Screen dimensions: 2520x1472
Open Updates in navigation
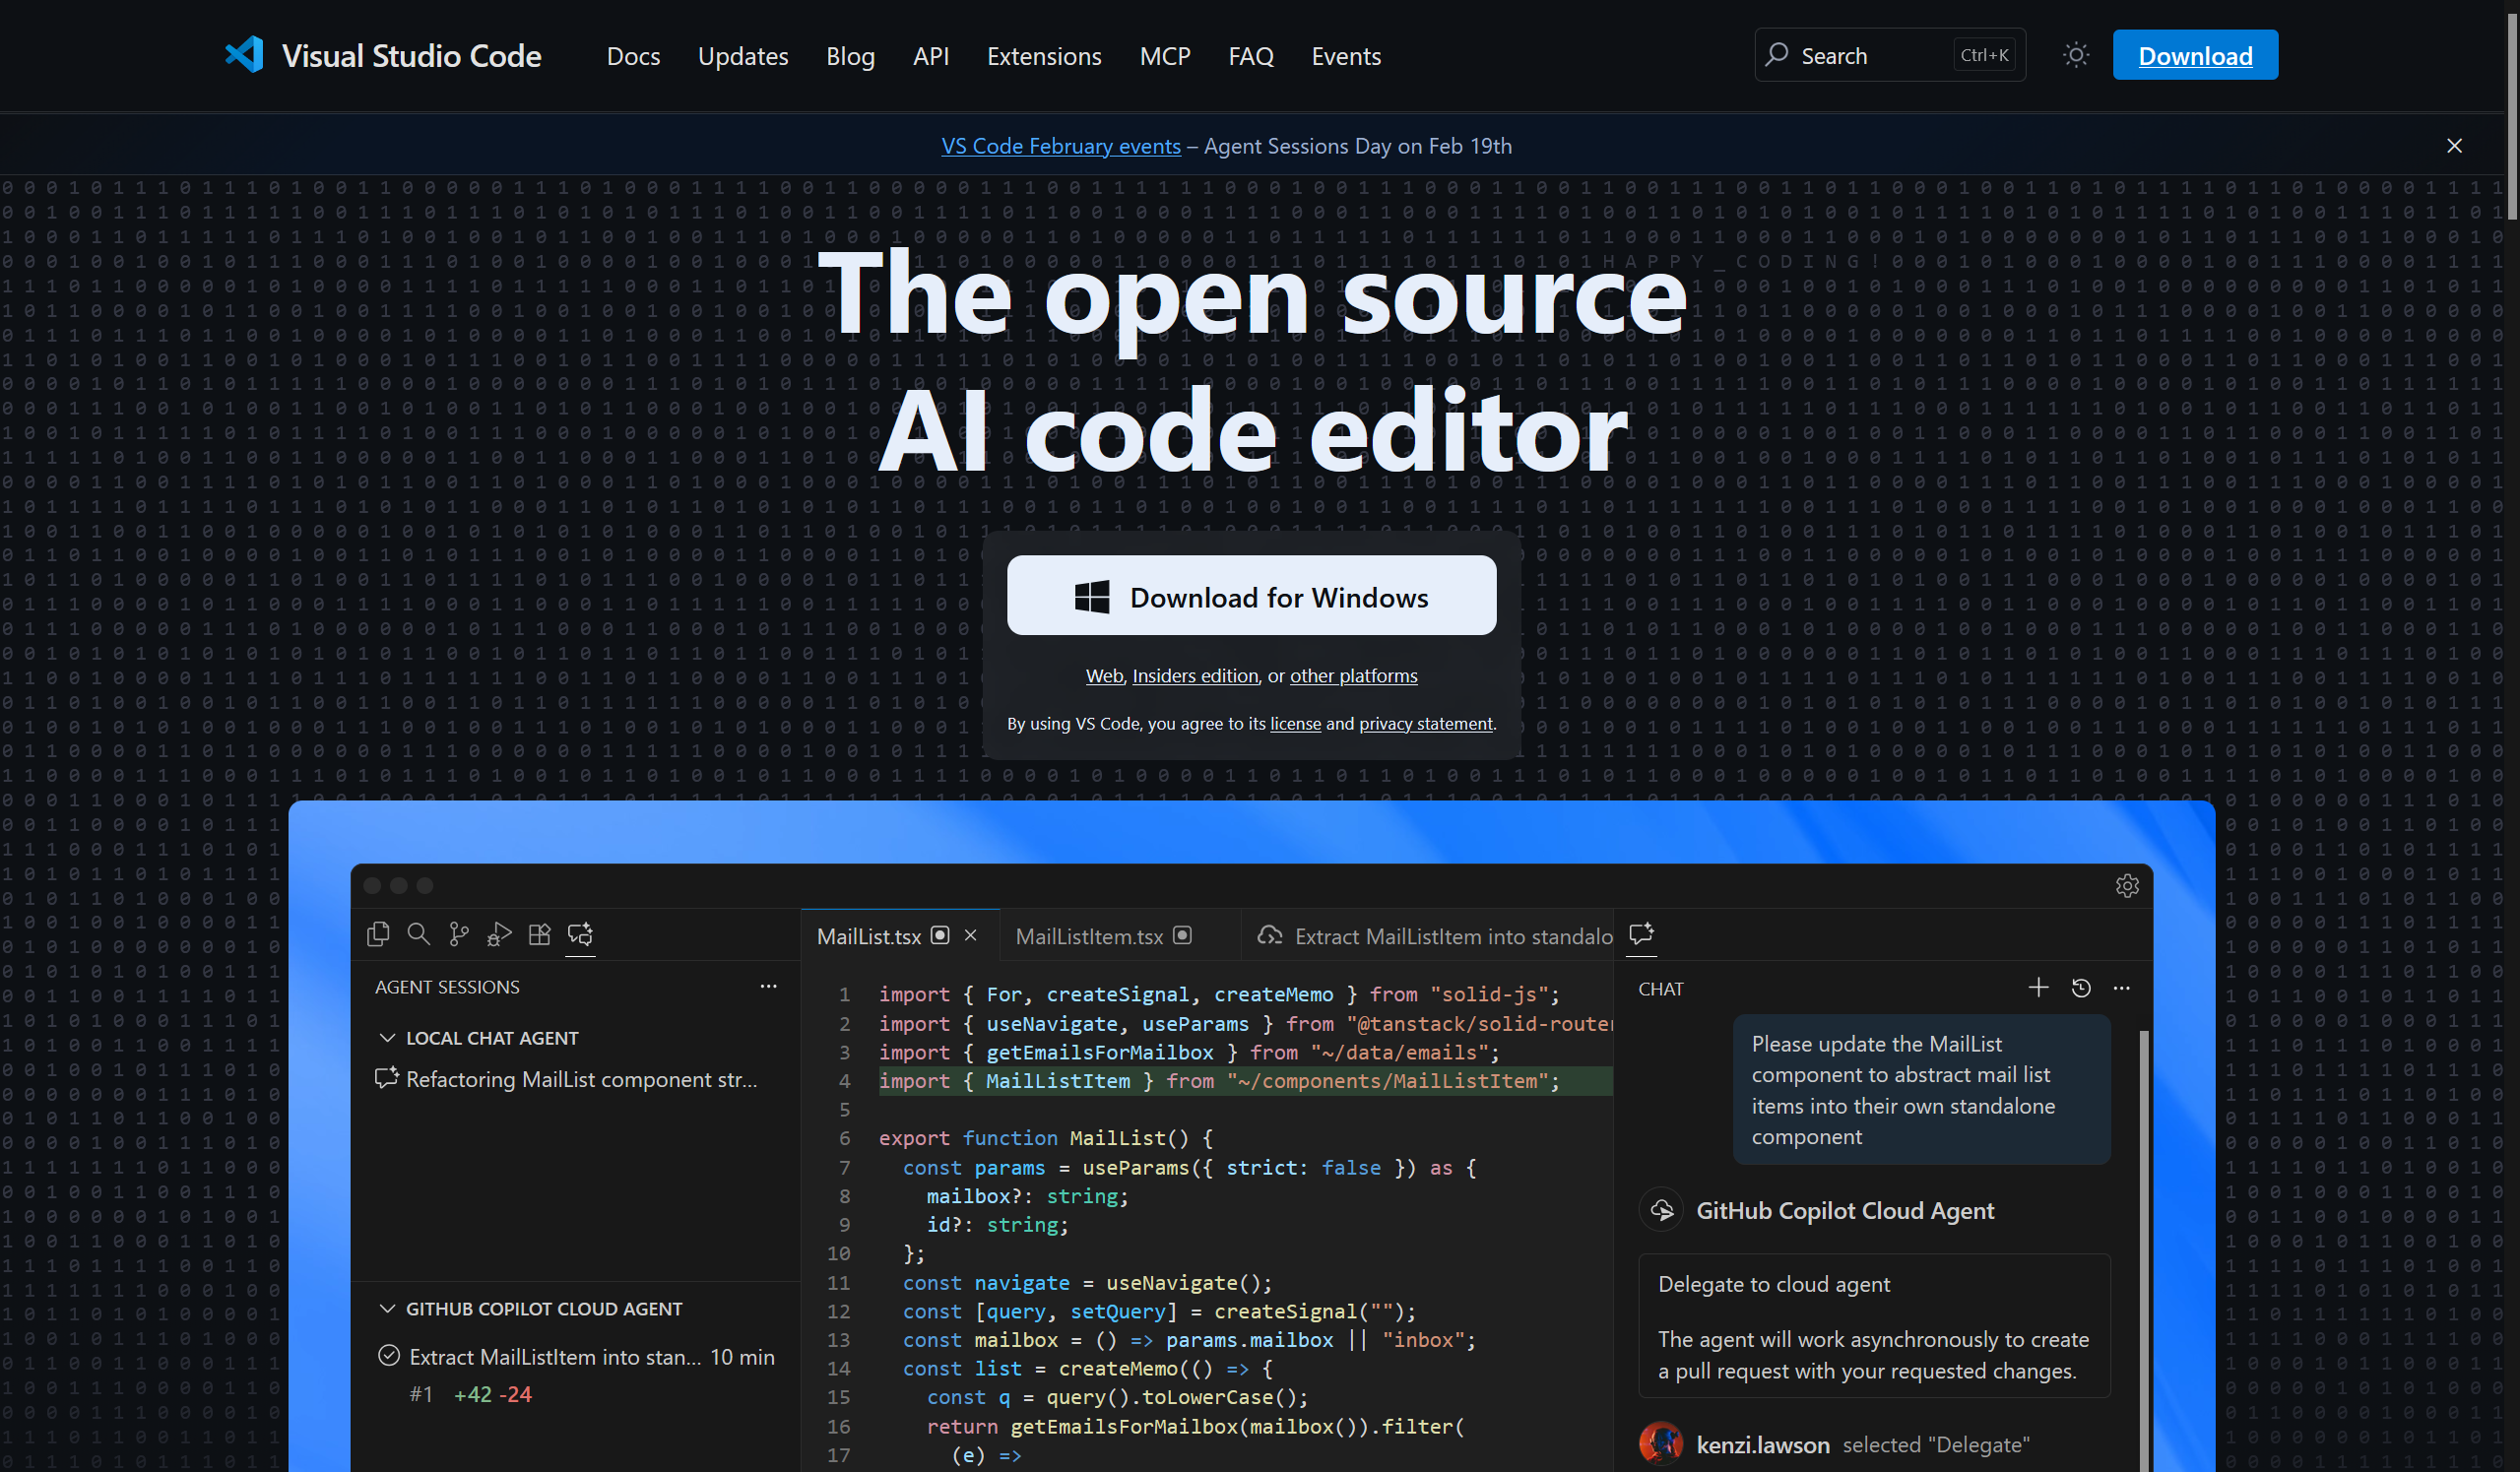tap(743, 56)
